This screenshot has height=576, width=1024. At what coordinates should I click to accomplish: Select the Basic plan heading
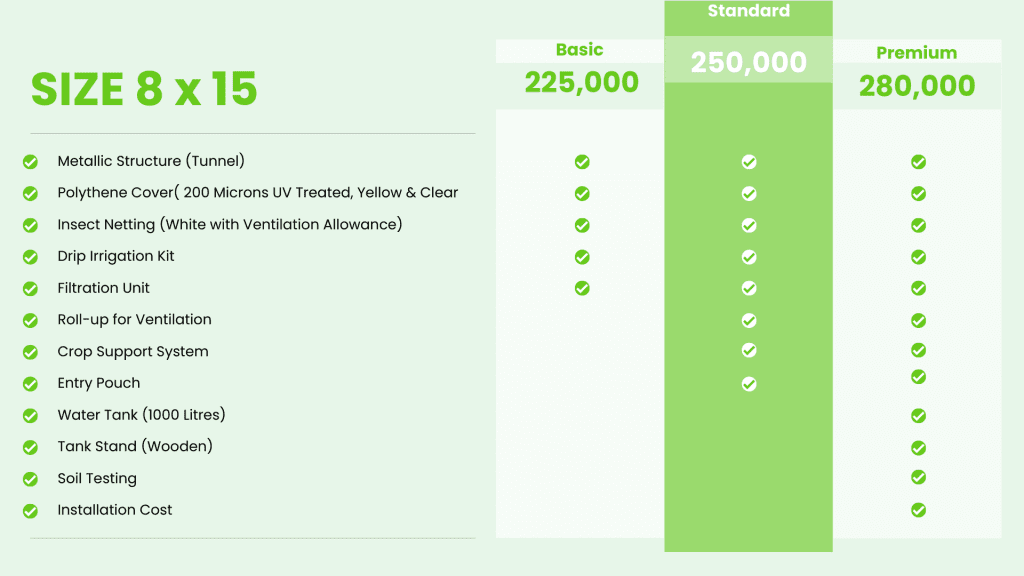[579, 50]
